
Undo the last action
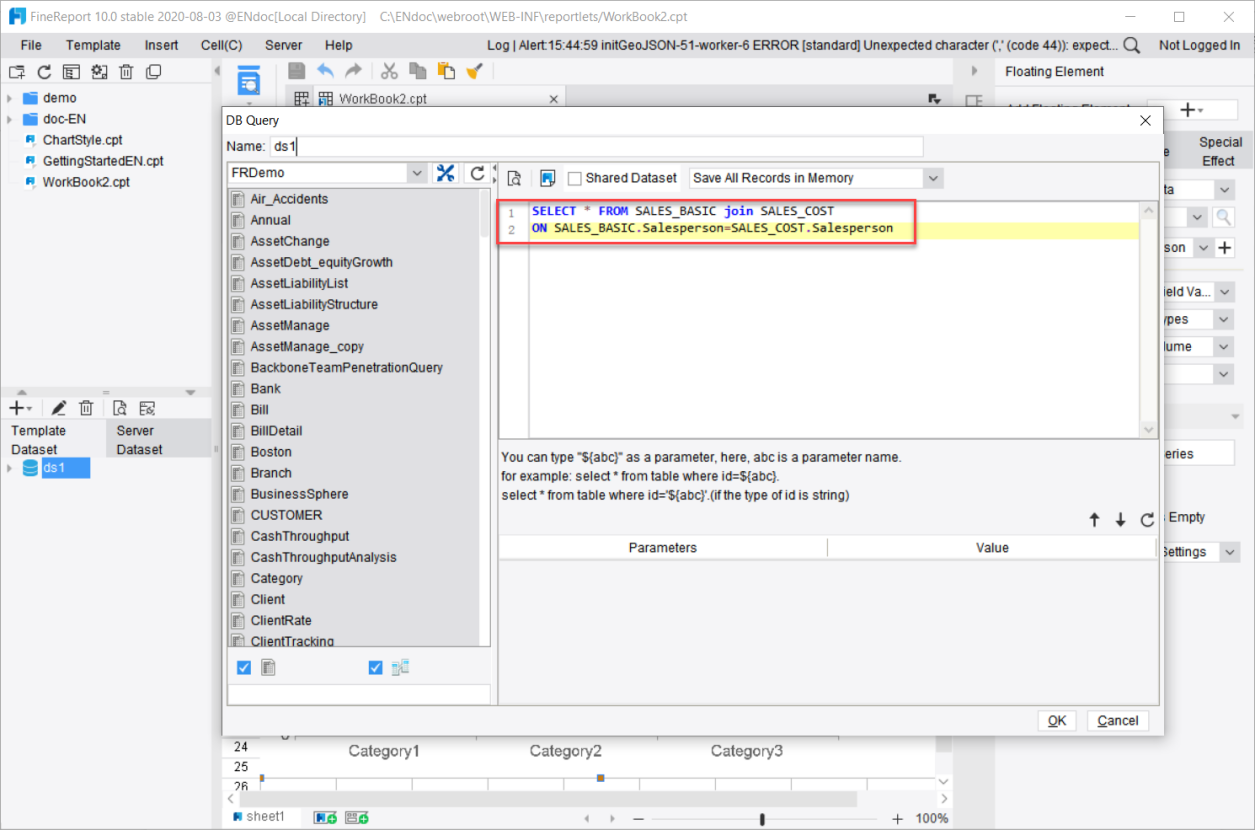click(x=325, y=71)
